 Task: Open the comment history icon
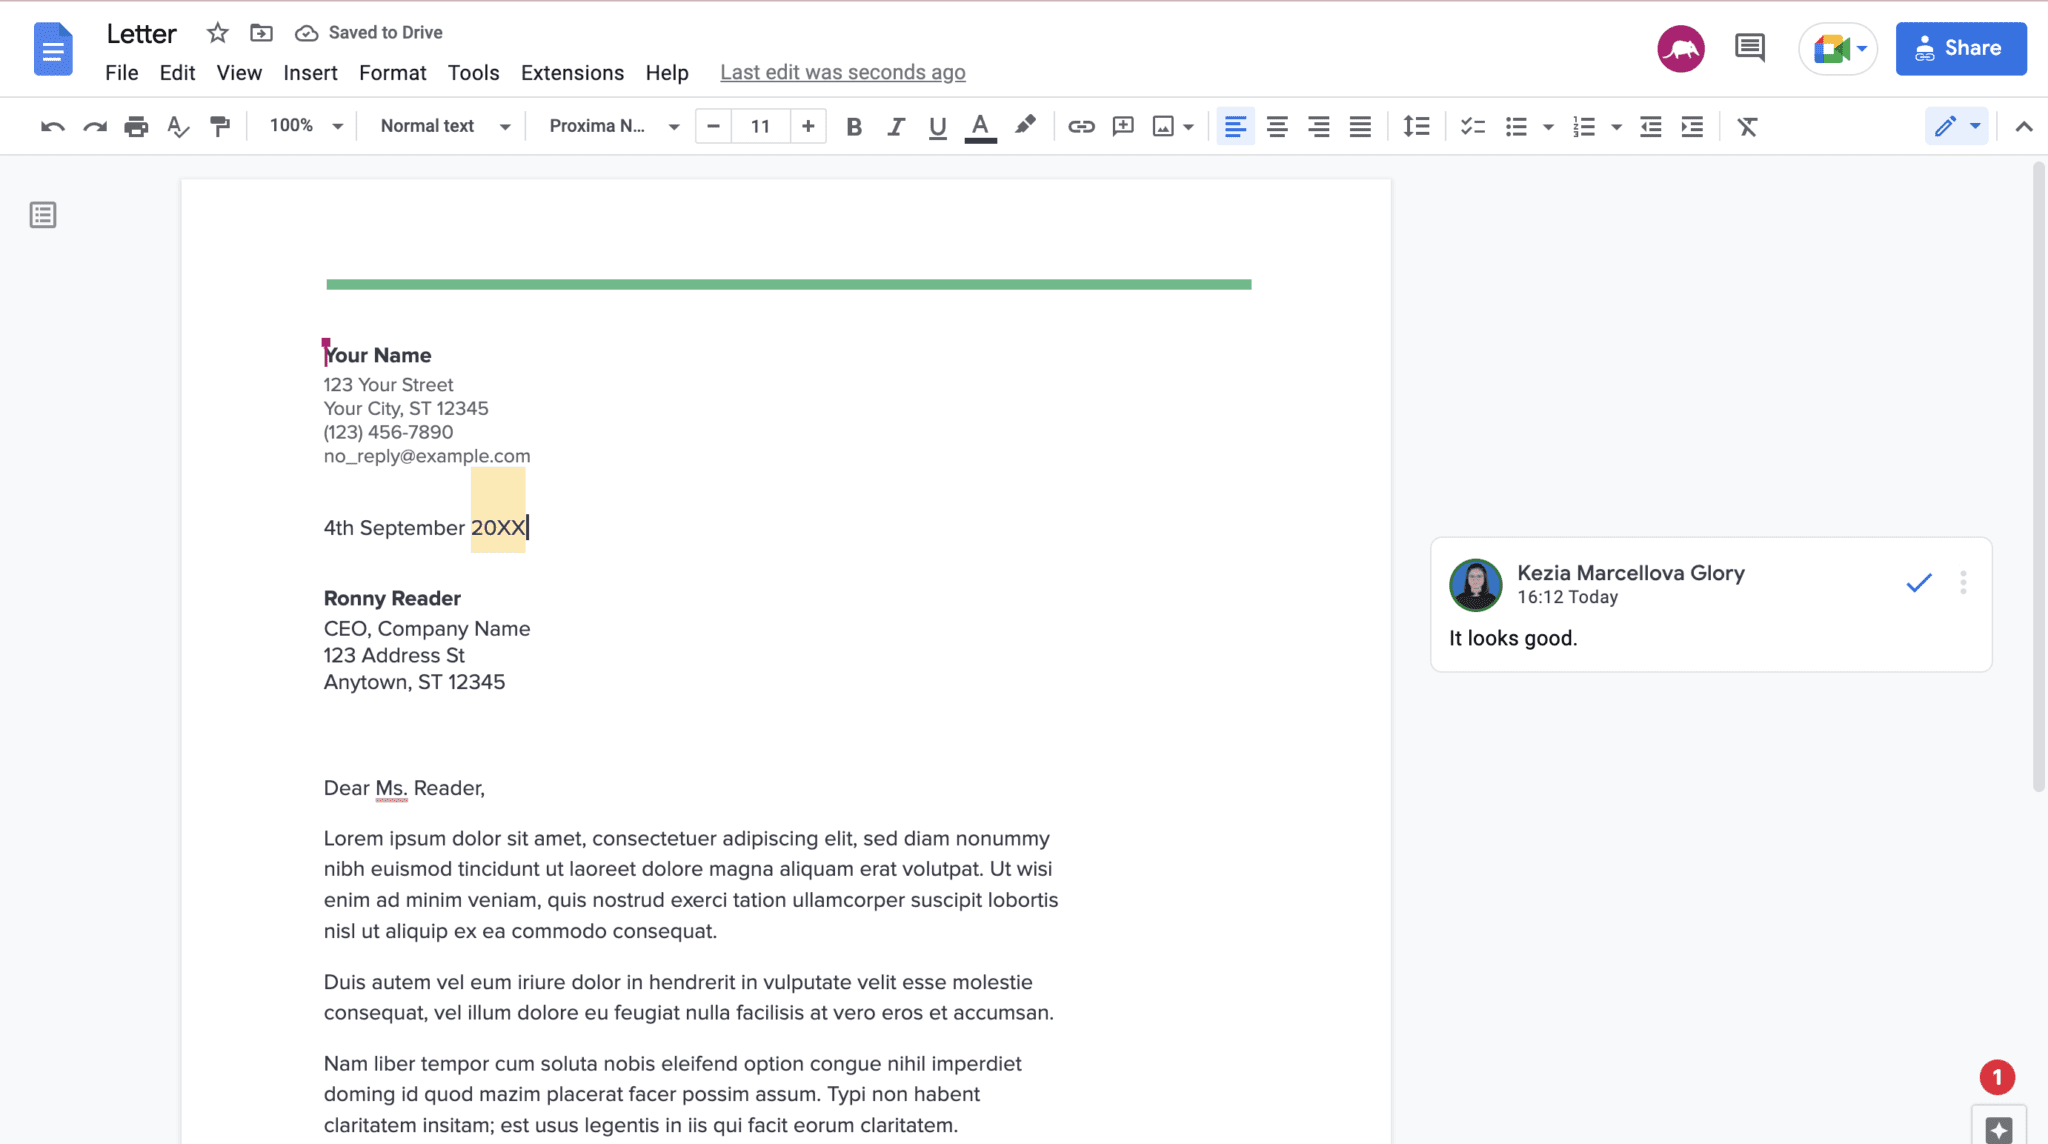click(x=1749, y=47)
